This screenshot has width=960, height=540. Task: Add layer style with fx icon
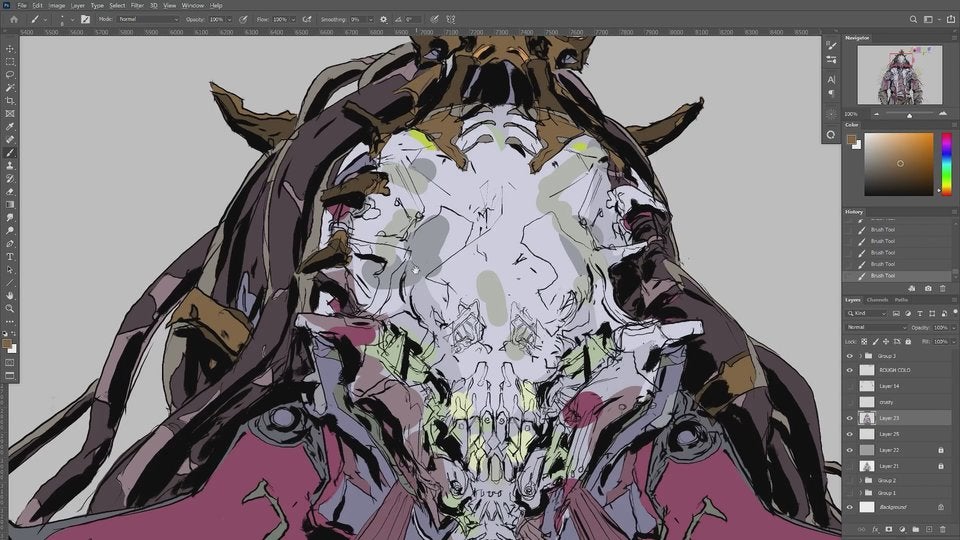875,529
